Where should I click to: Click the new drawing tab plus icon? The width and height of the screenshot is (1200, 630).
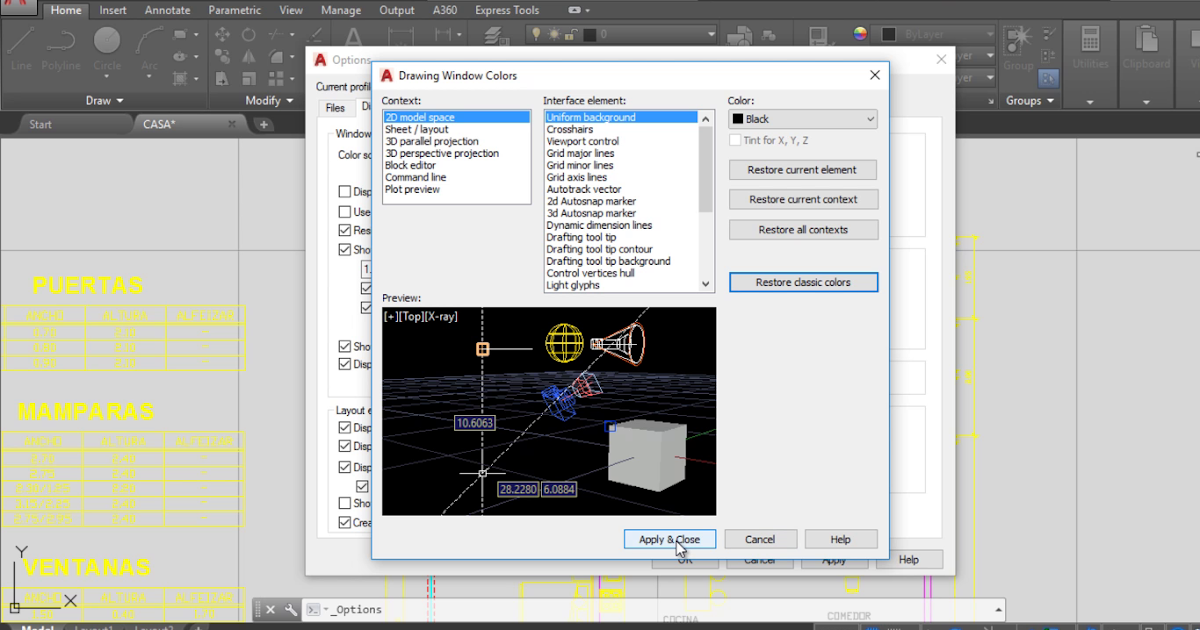point(264,124)
